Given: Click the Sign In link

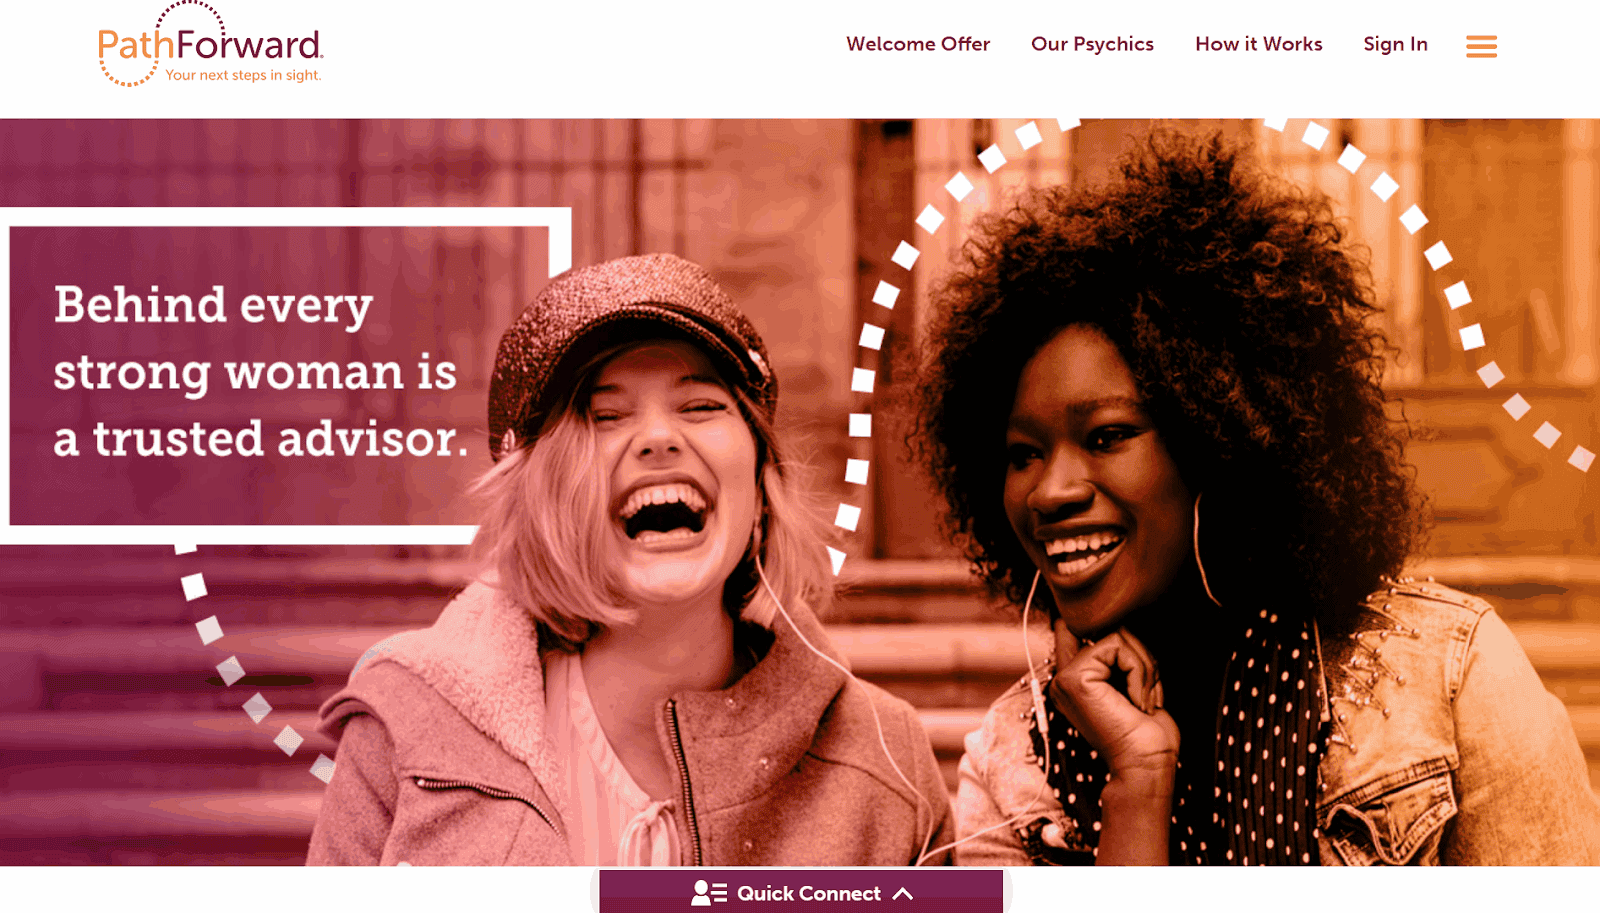Looking at the screenshot, I should [1395, 44].
